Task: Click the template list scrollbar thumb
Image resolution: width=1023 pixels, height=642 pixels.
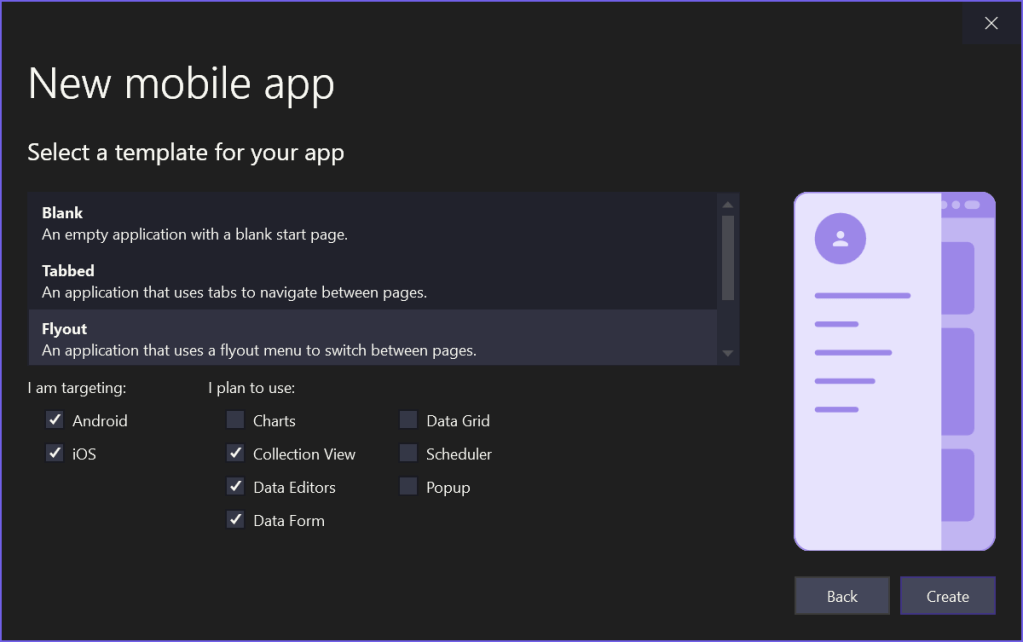Action: 728,257
